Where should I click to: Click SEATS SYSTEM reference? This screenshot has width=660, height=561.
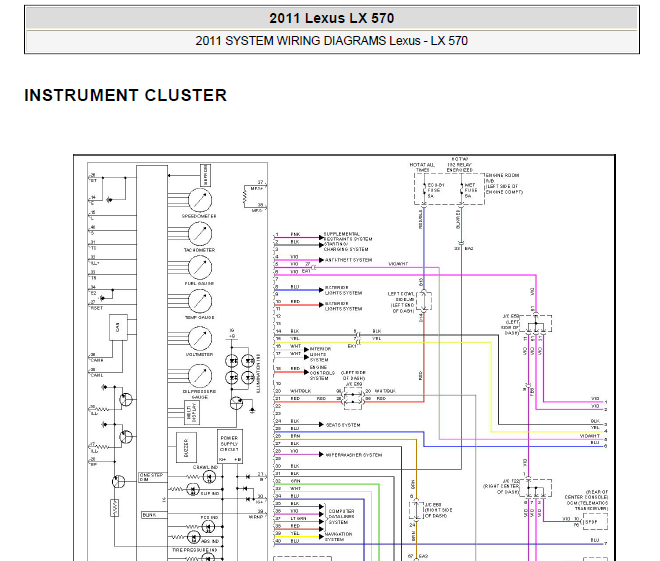pyautogui.click(x=343, y=425)
